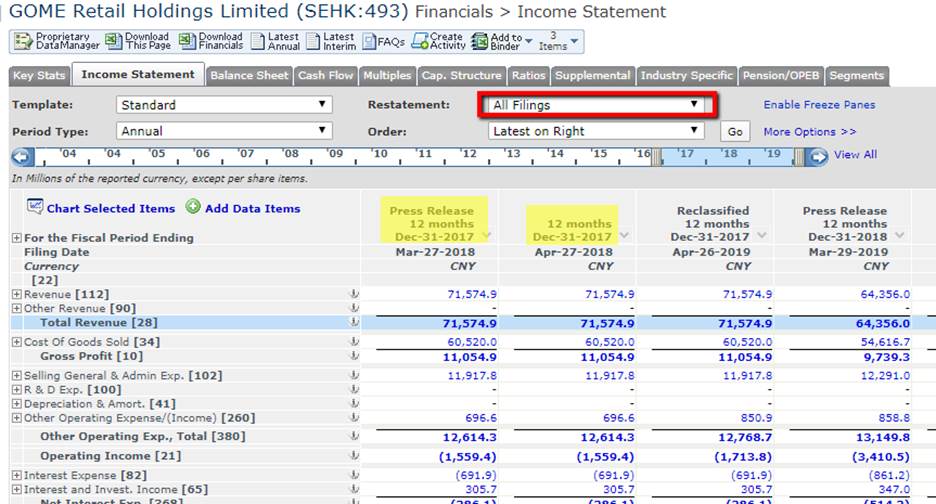Expand Selling General & Admin Exp. row
936x504 pixels.
(17, 376)
